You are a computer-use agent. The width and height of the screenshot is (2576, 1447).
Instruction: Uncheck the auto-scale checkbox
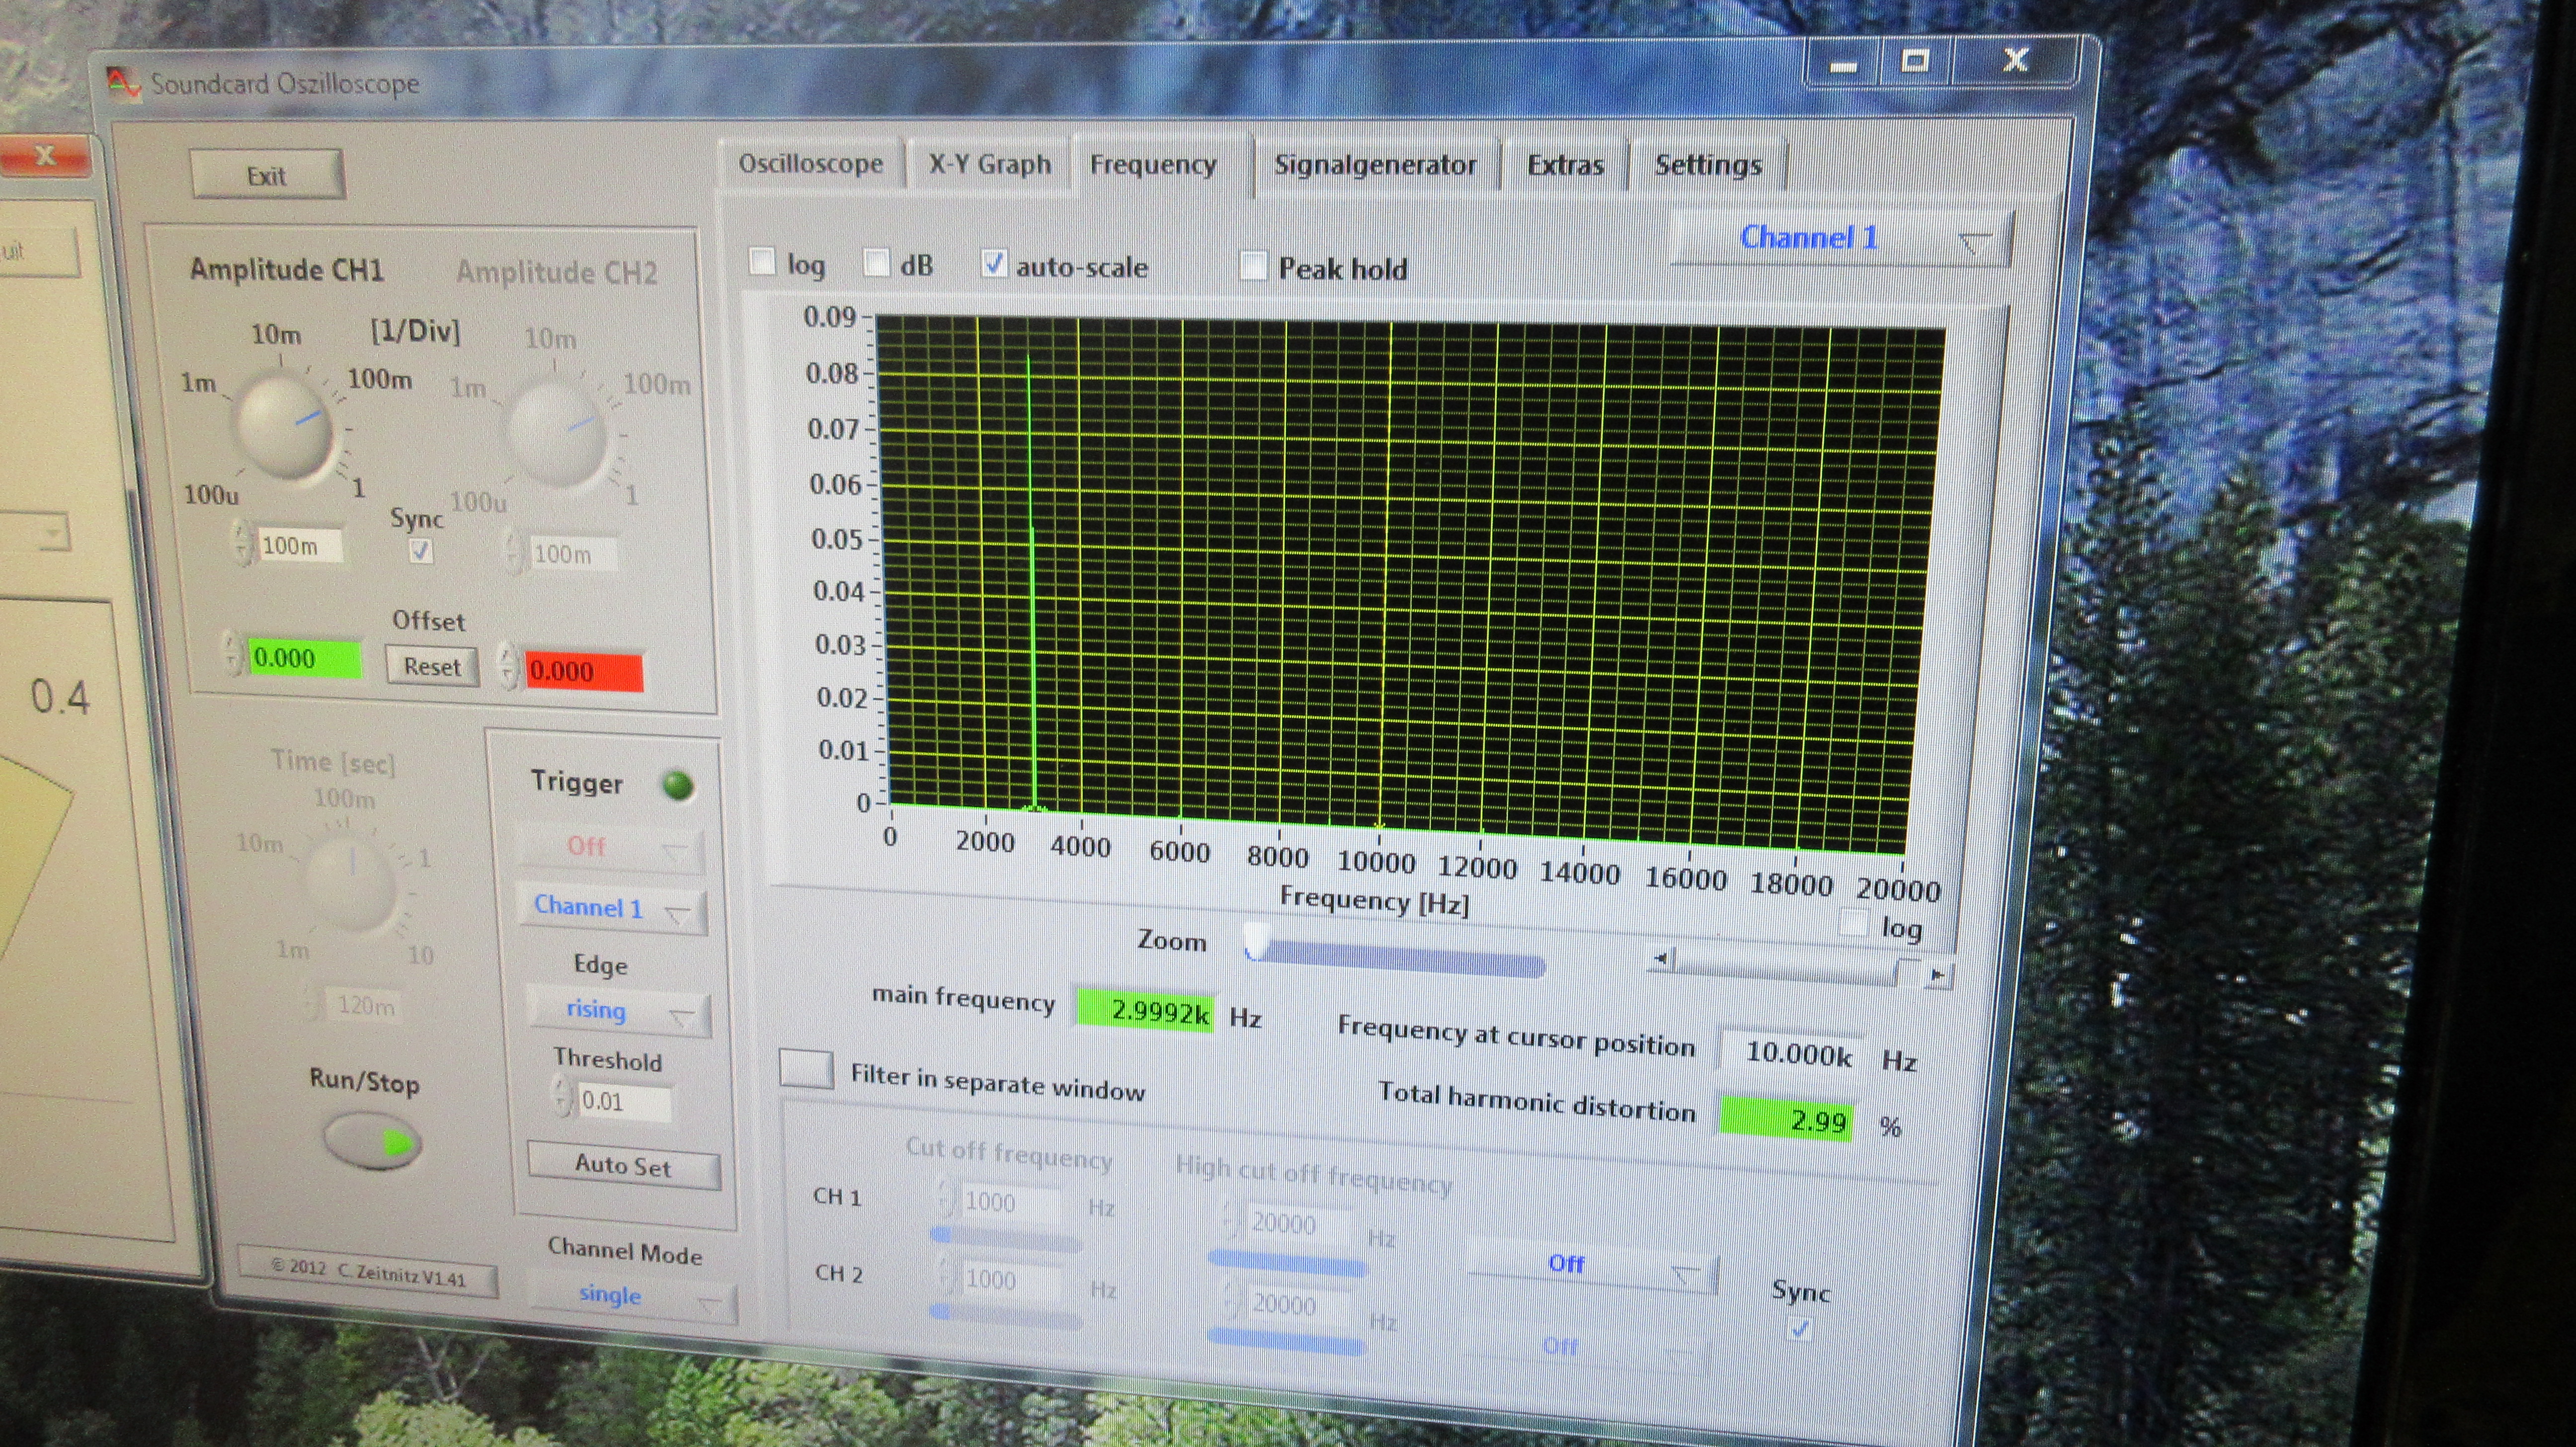994,264
